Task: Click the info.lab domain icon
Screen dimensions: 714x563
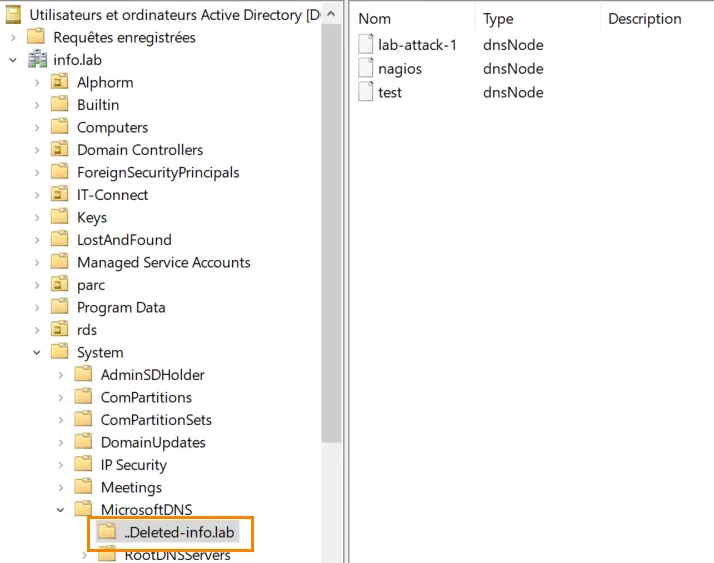Action: [38, 60]
